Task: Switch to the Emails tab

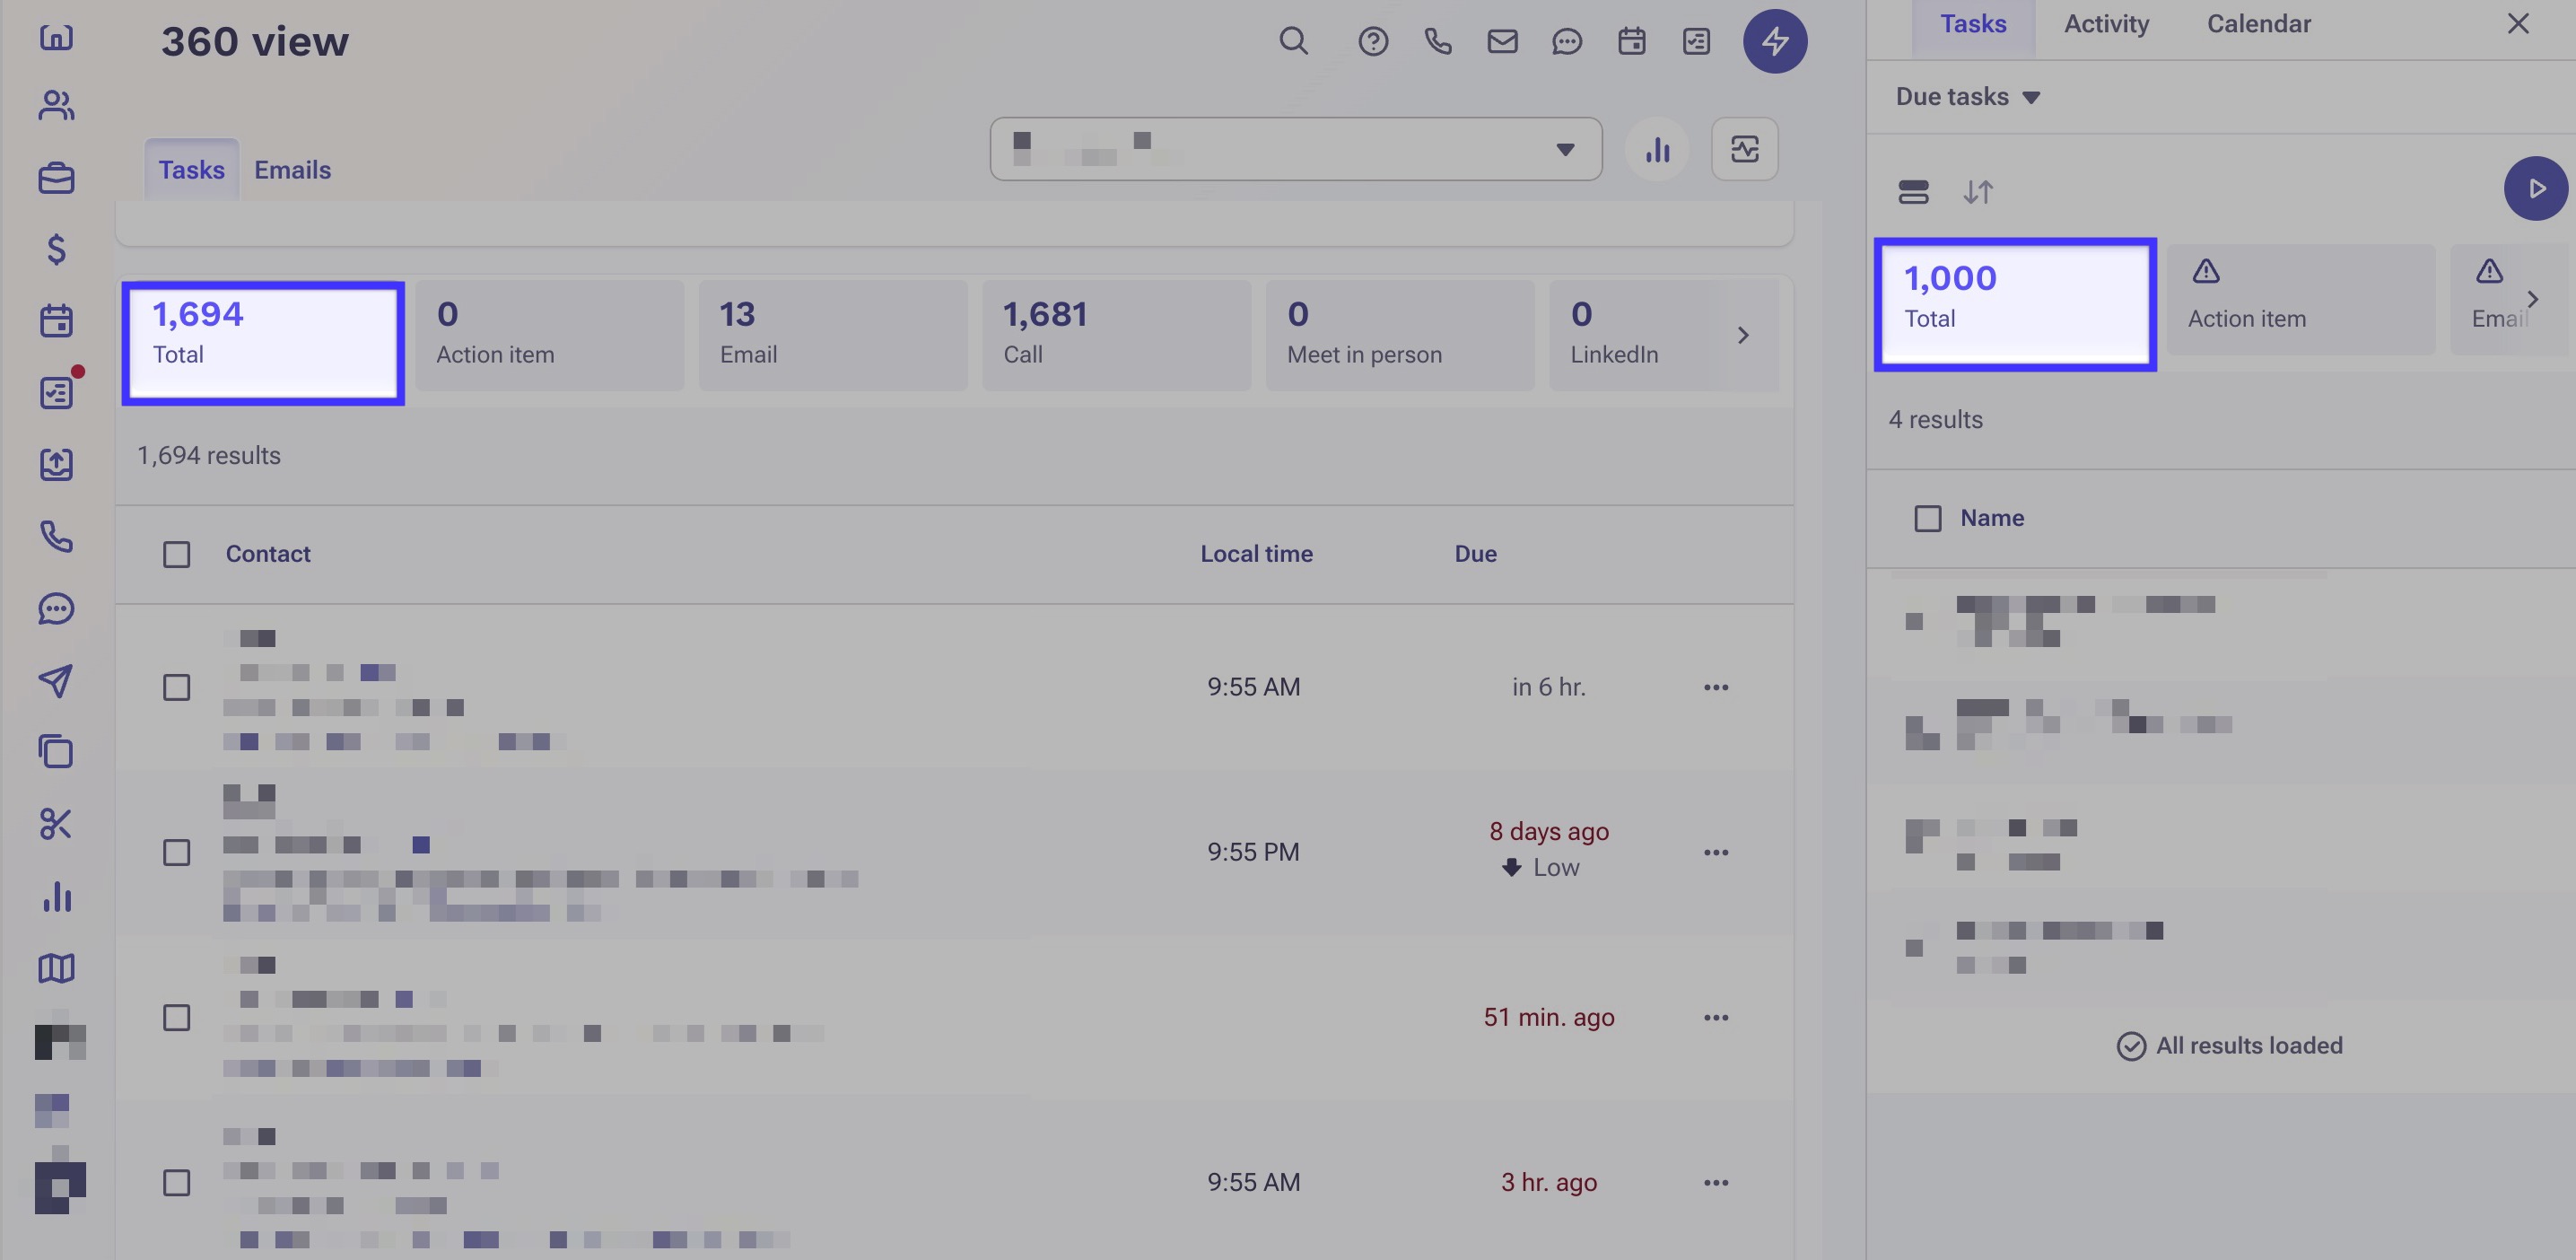Action: 292,169
